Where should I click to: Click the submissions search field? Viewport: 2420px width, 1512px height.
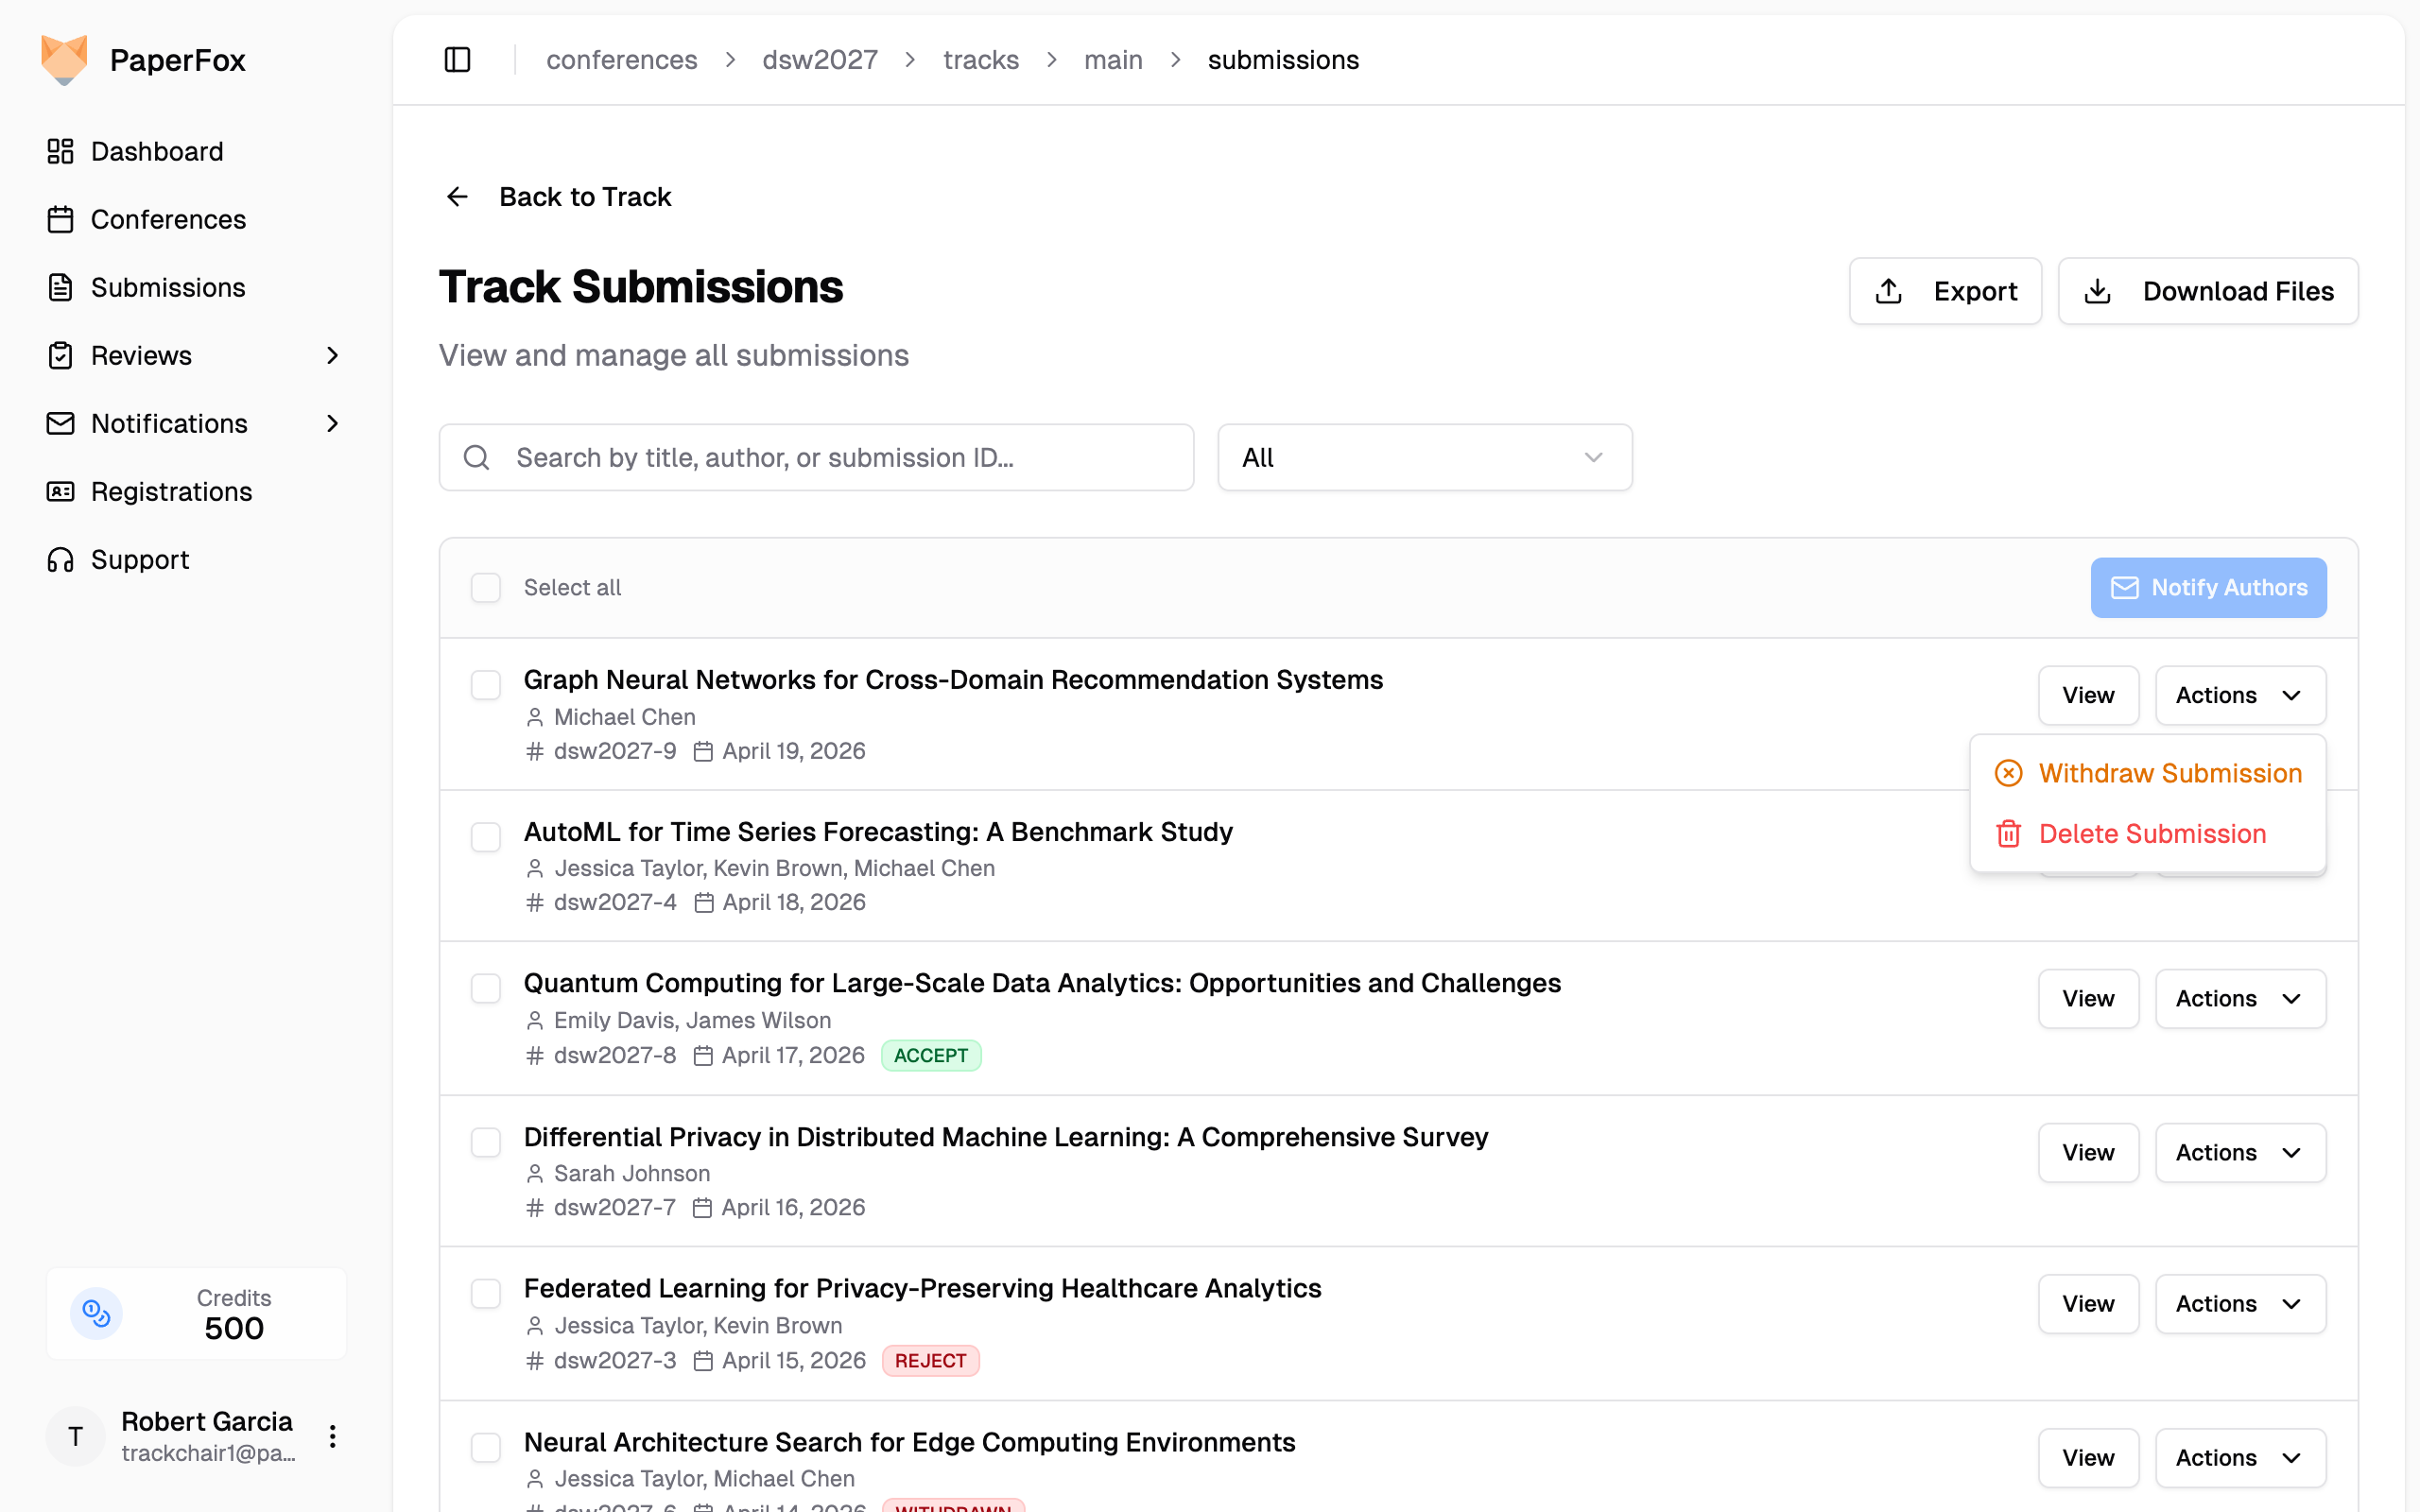(816, 458)
